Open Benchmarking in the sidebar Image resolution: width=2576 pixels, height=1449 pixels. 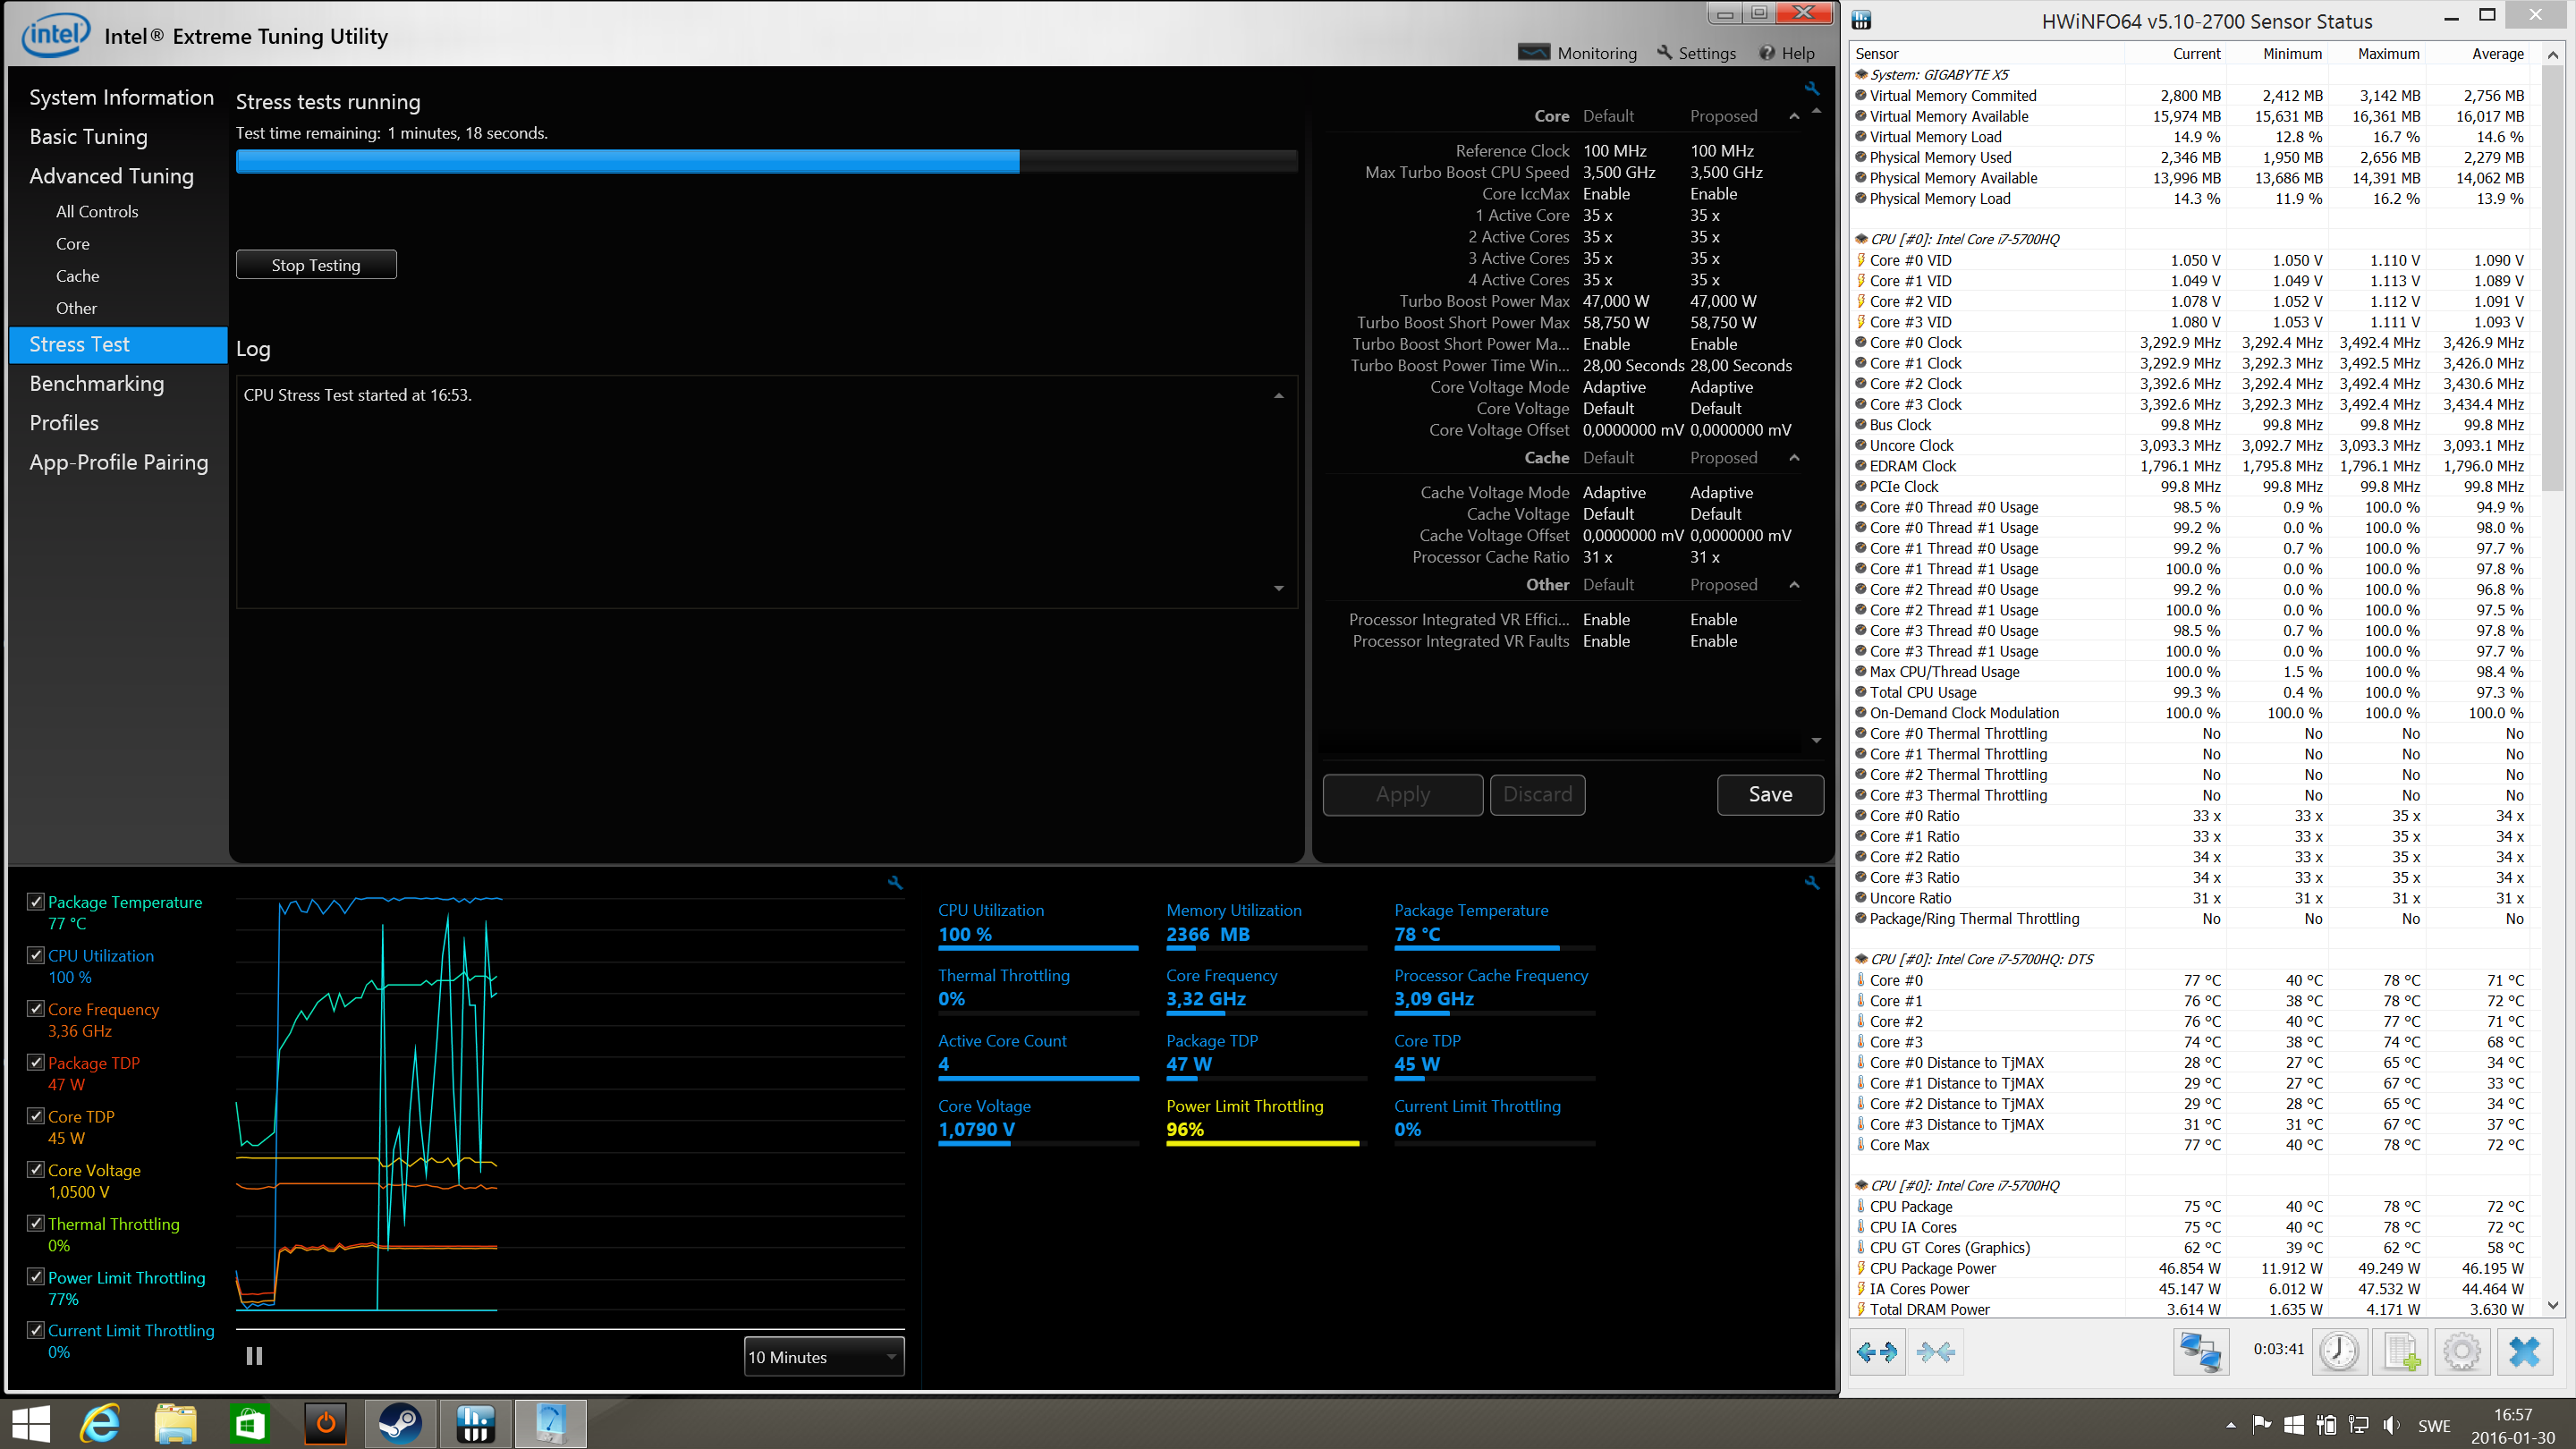point(97,383)
